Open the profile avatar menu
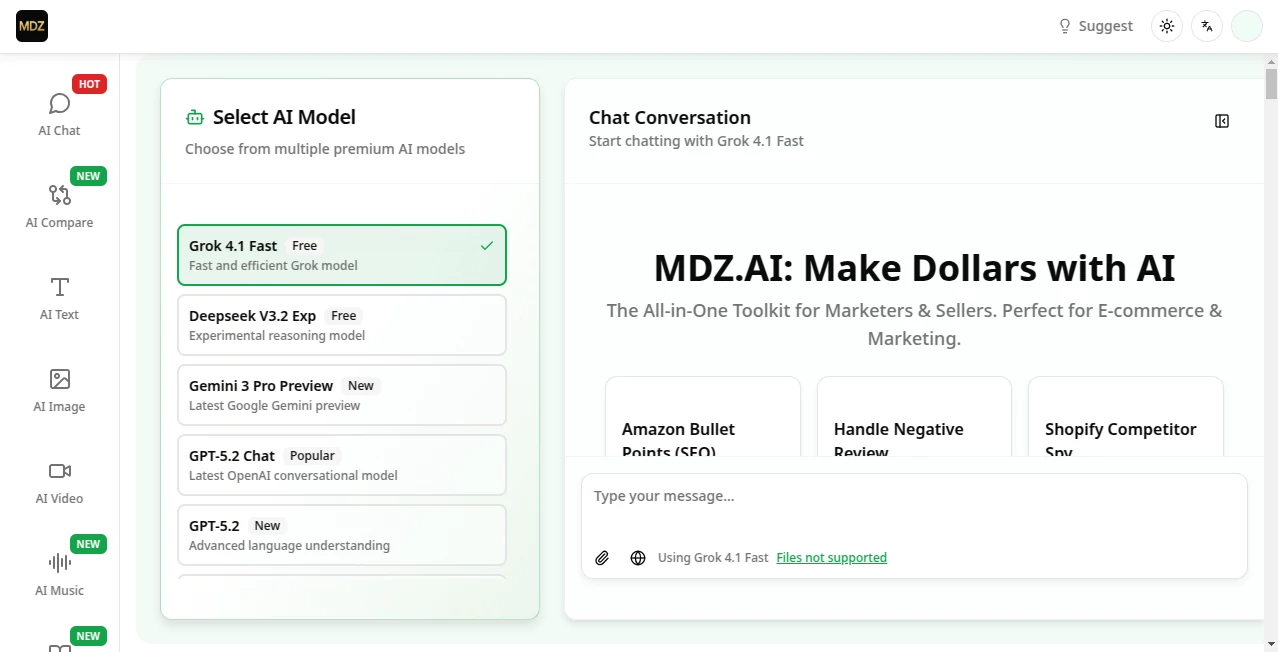The height and width of the screenshot is (652, 1278). tap(1246, 26)
